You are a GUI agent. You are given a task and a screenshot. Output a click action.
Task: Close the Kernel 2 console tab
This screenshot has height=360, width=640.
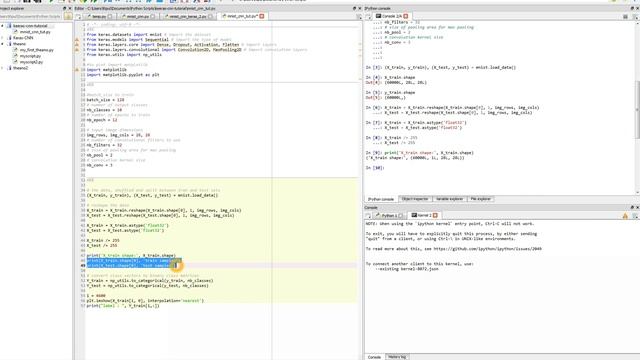(435, 216)
